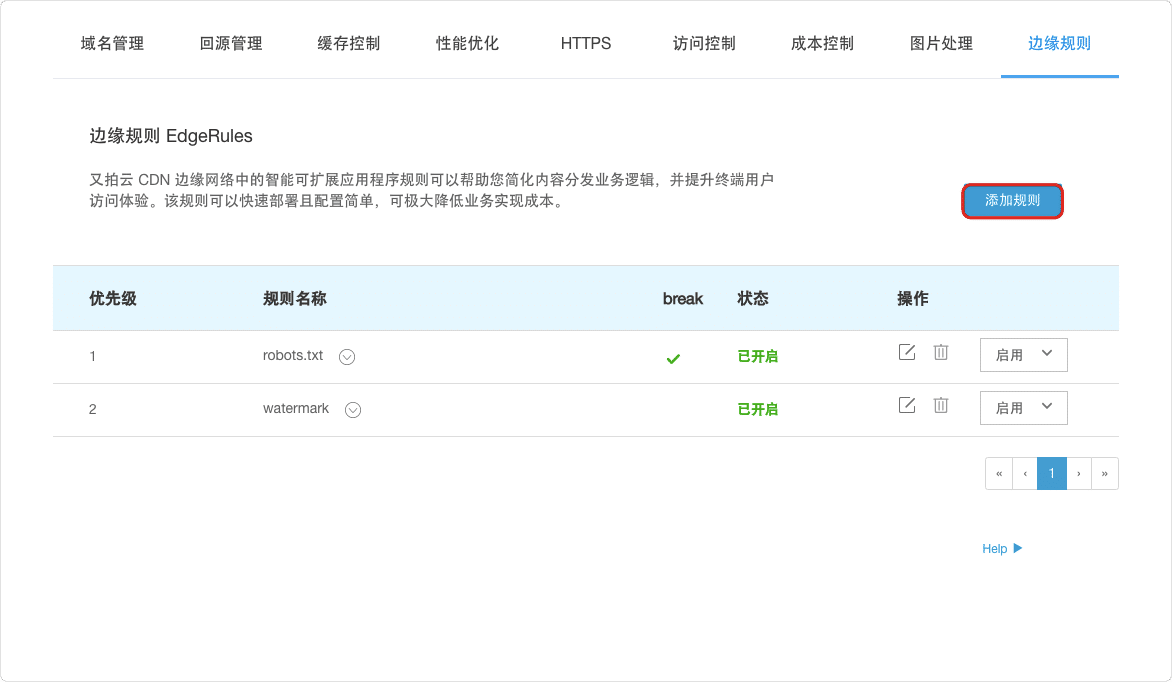The height and width of the screenshot is (682, 1172).
Task: Go to the 访问控制 tab
Action: pyautogui.click(x=704, y=43)
